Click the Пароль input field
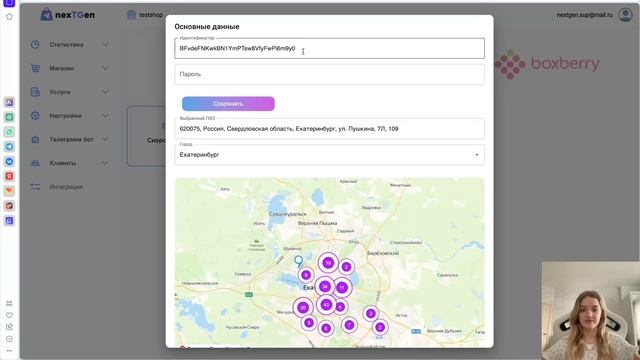The width and height of the screenshot is (640, 360). pos(329,74)
